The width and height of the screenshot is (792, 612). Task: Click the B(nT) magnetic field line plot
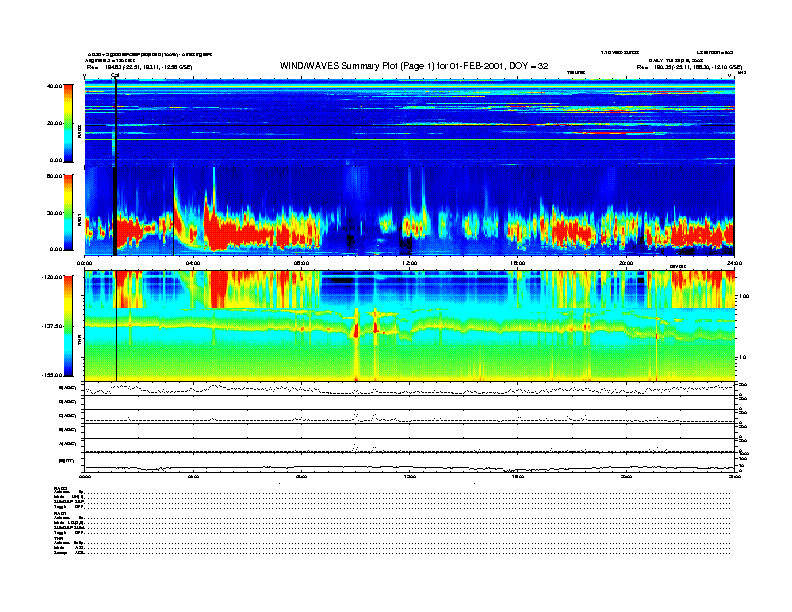[409, 462]
